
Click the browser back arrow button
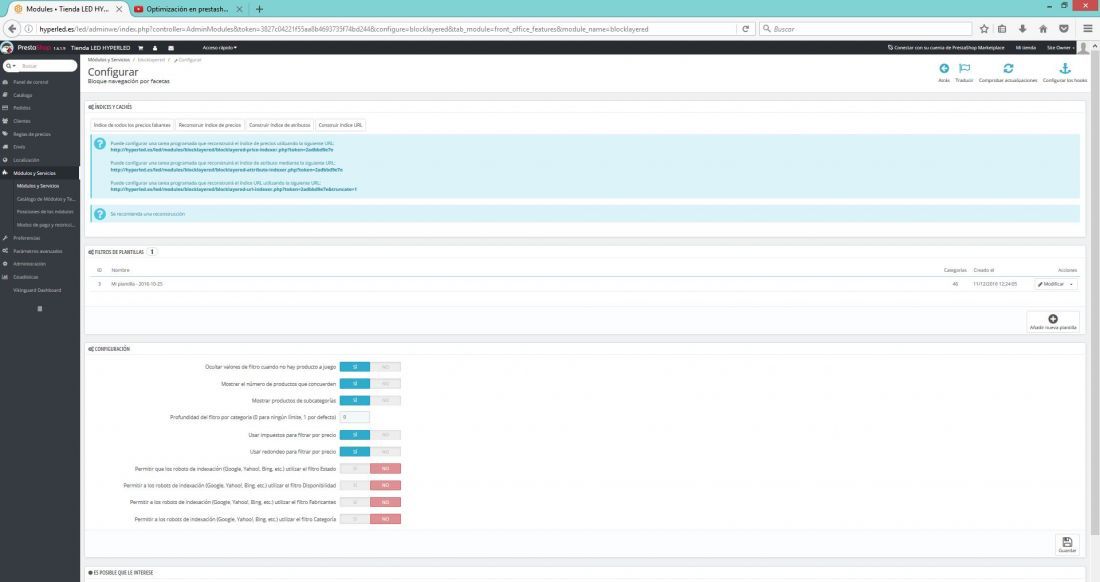(x=11, y=29)
